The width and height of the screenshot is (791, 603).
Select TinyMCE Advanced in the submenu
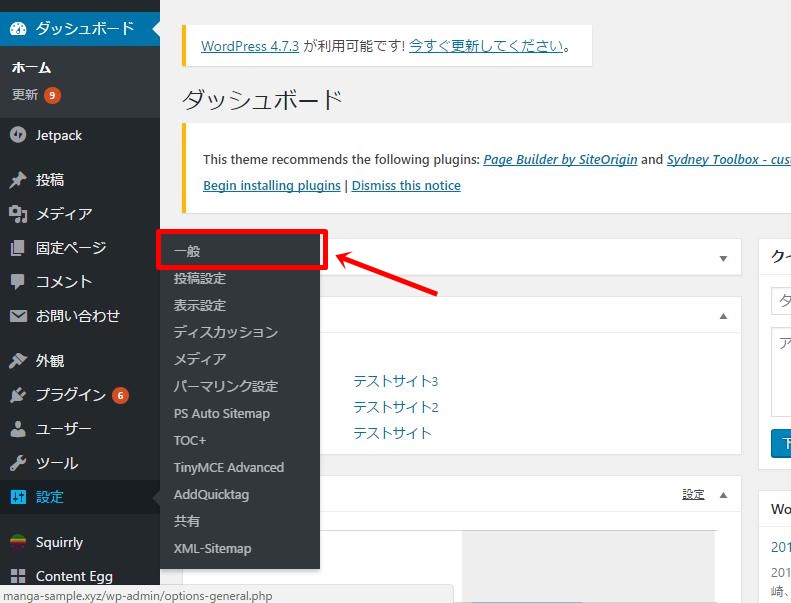[x=240, y=467]
